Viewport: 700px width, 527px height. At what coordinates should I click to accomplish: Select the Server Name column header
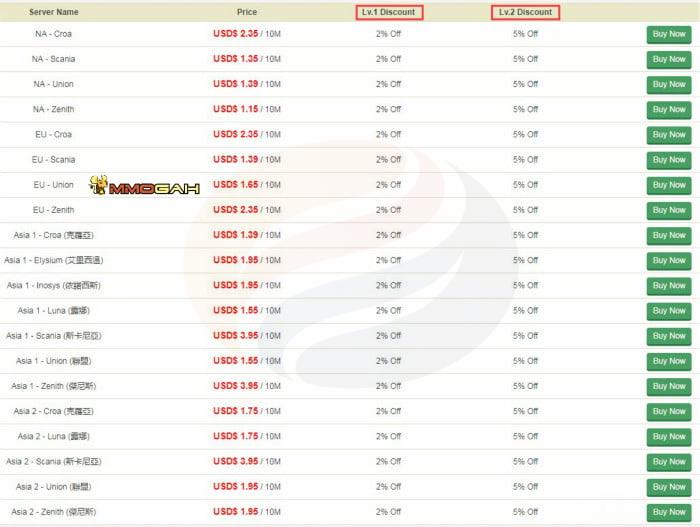(54, 12)
